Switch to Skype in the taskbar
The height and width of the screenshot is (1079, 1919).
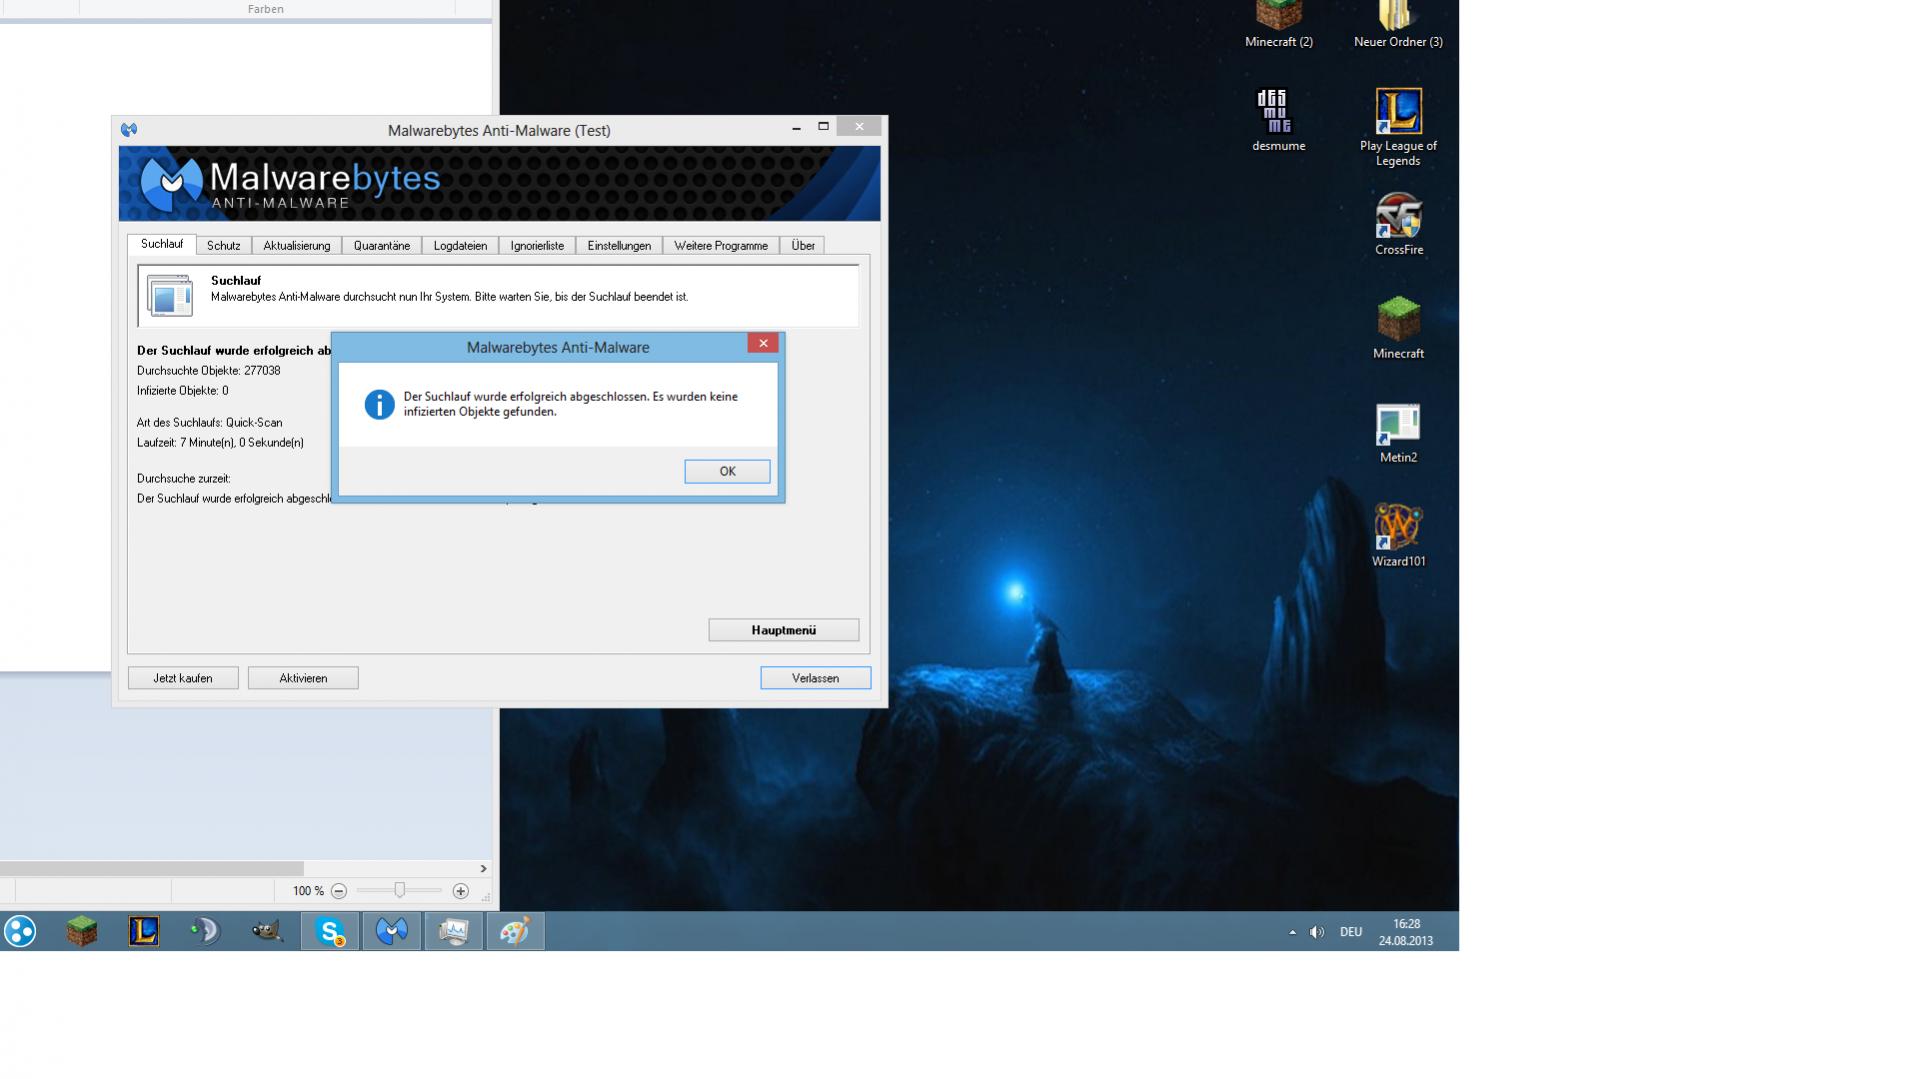tap(330, 931)
